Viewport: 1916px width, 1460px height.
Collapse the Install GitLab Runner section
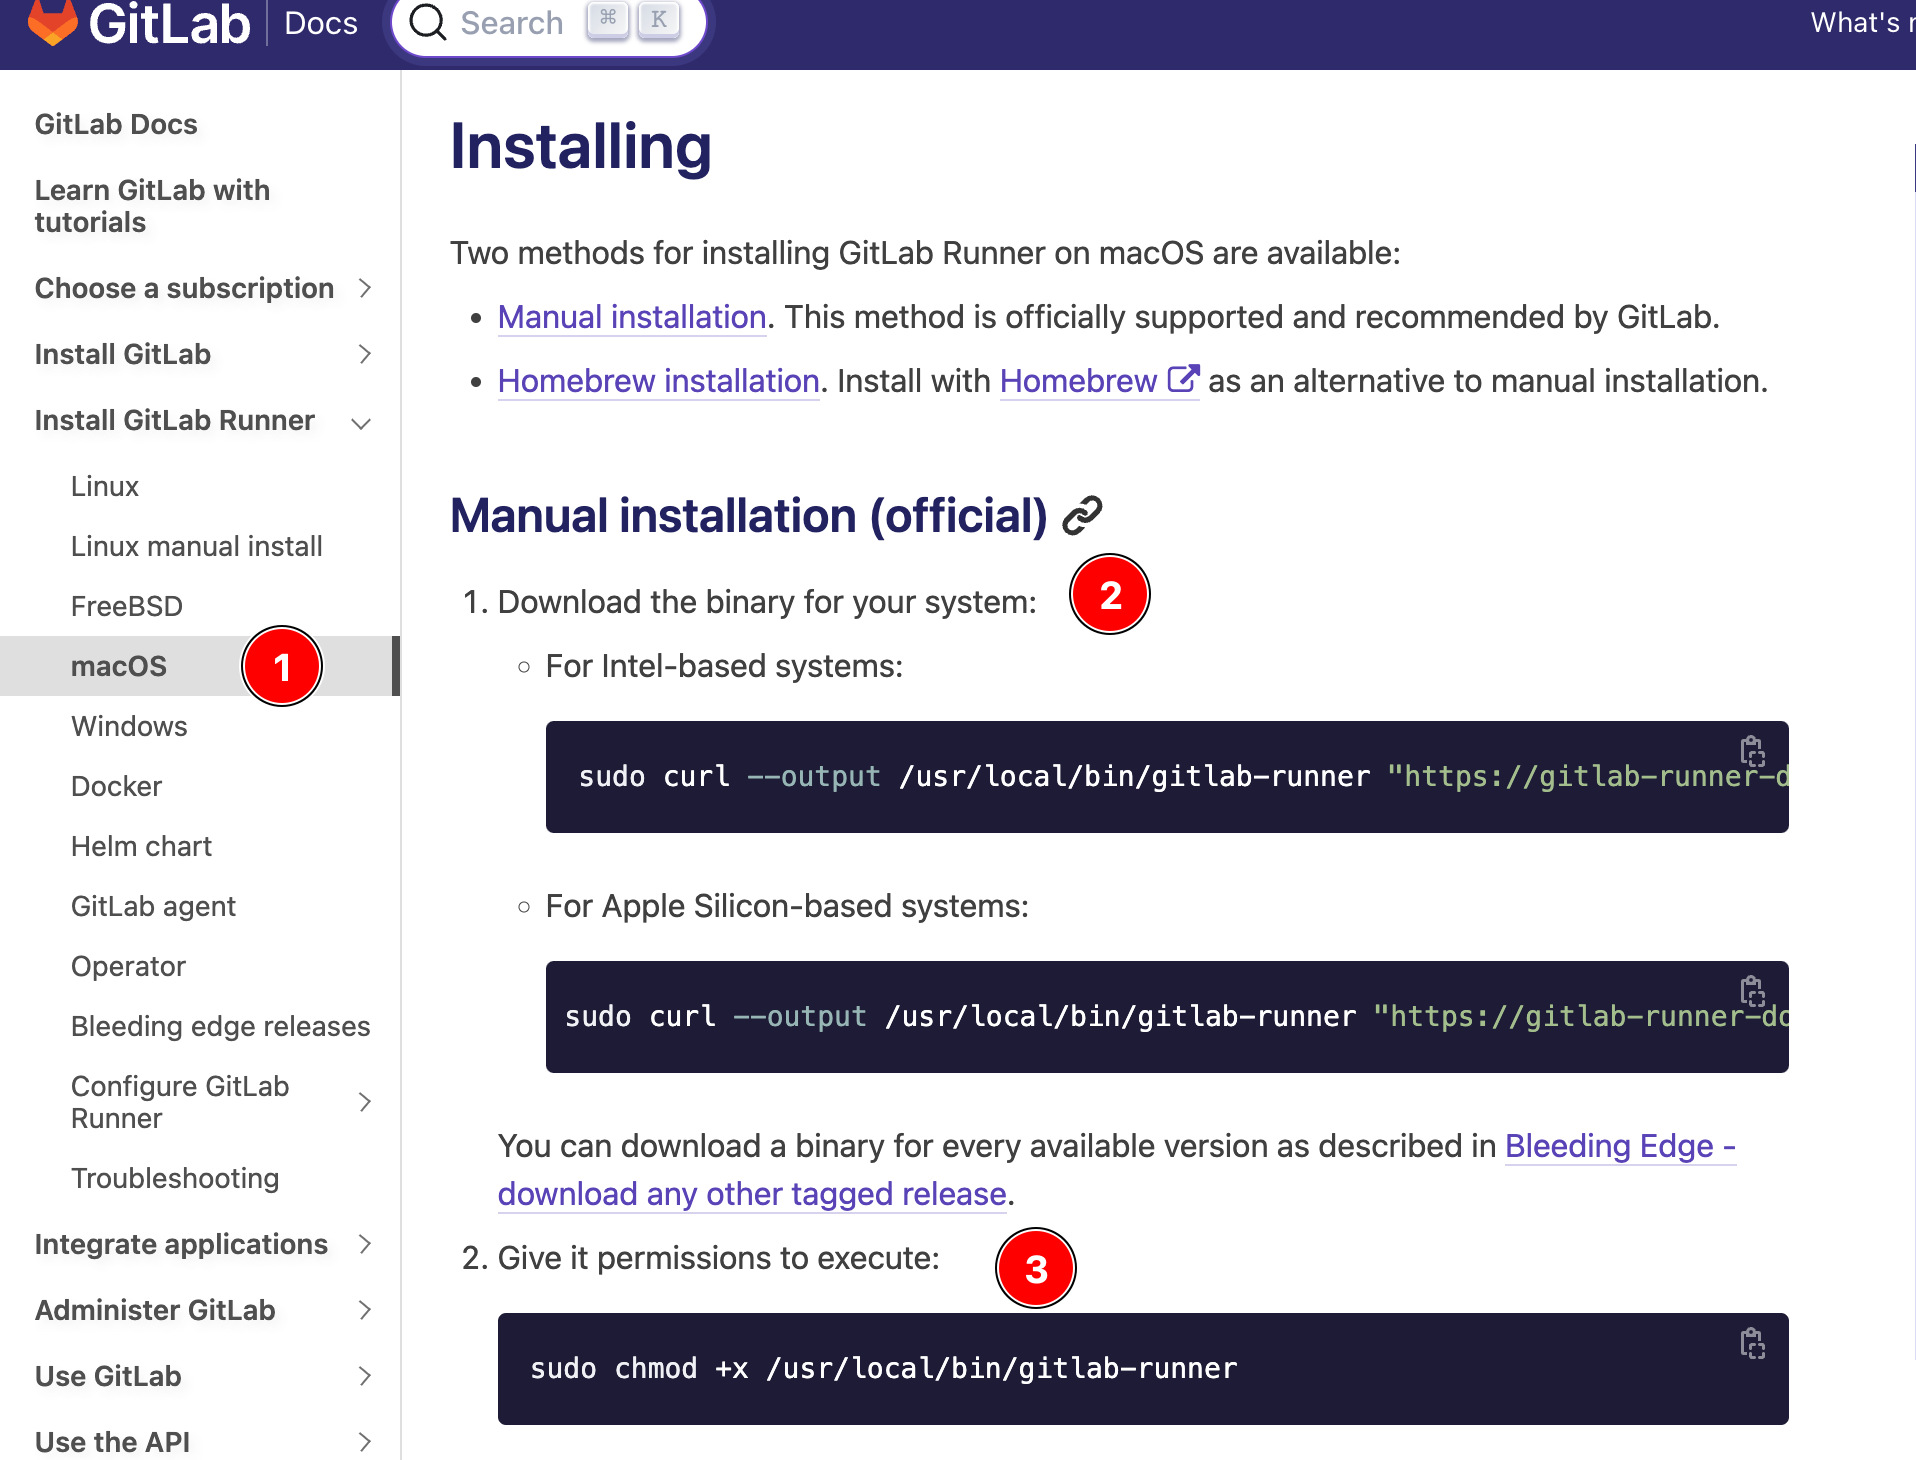point(362,423)
